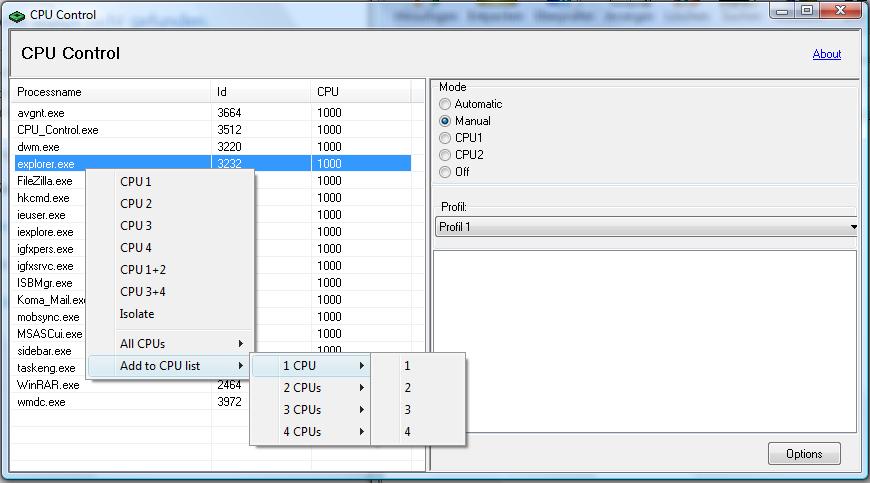The height and width of the screenshot is (484, 870).
Task: Click the empty profile list box
Action: pyautogui.click(x=645, y=341)
